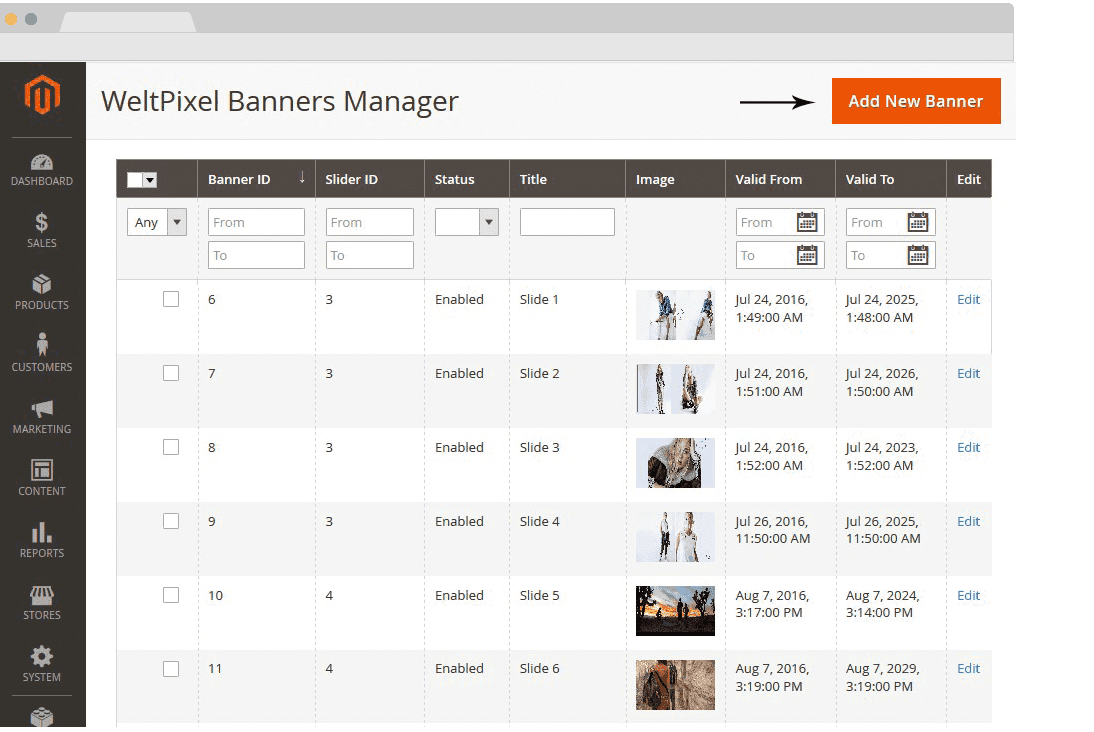Check the box for banner ID 10
This screenshot has width=1094, height=732.
point(171,595)
